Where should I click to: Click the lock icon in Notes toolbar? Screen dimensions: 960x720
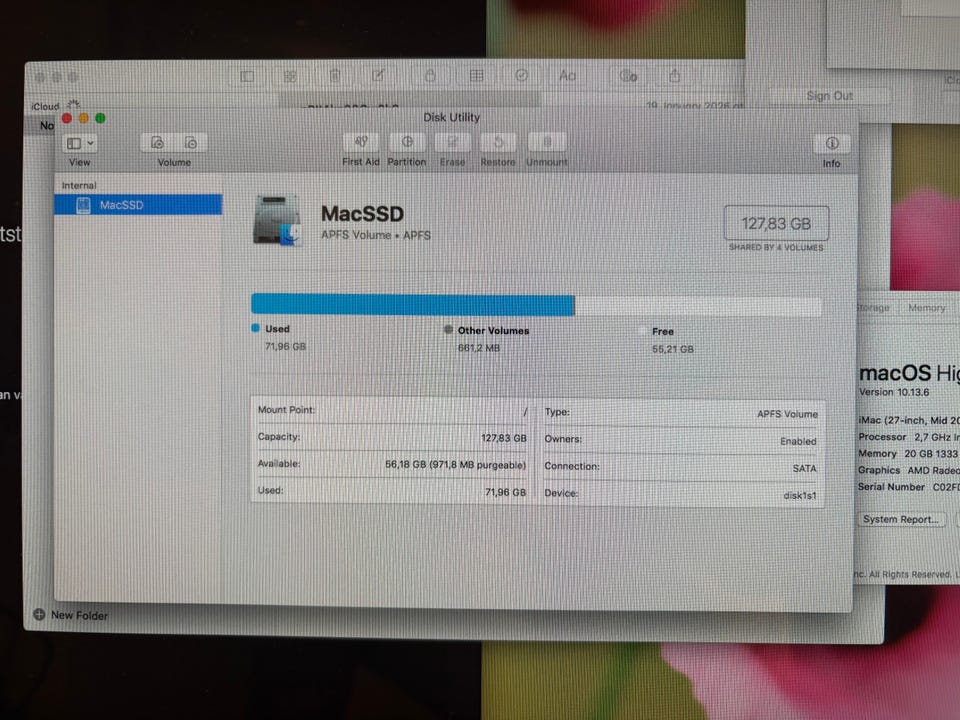pos(430,75)
